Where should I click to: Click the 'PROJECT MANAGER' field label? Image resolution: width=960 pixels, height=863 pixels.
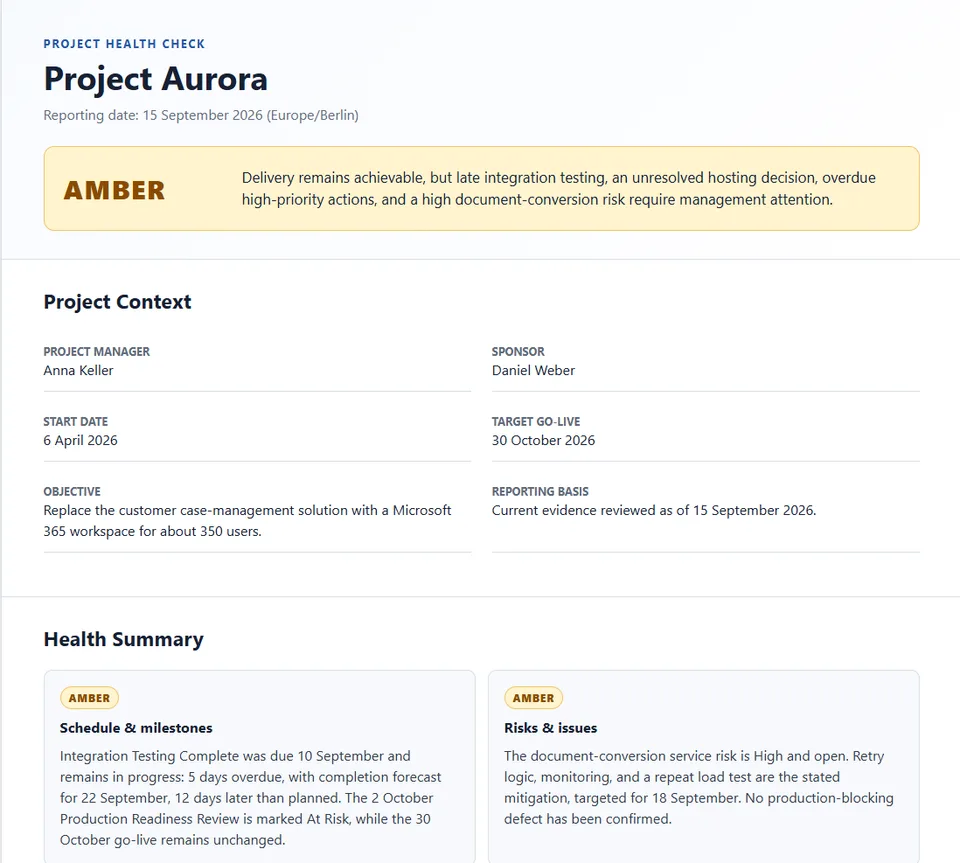pos(97,352)
